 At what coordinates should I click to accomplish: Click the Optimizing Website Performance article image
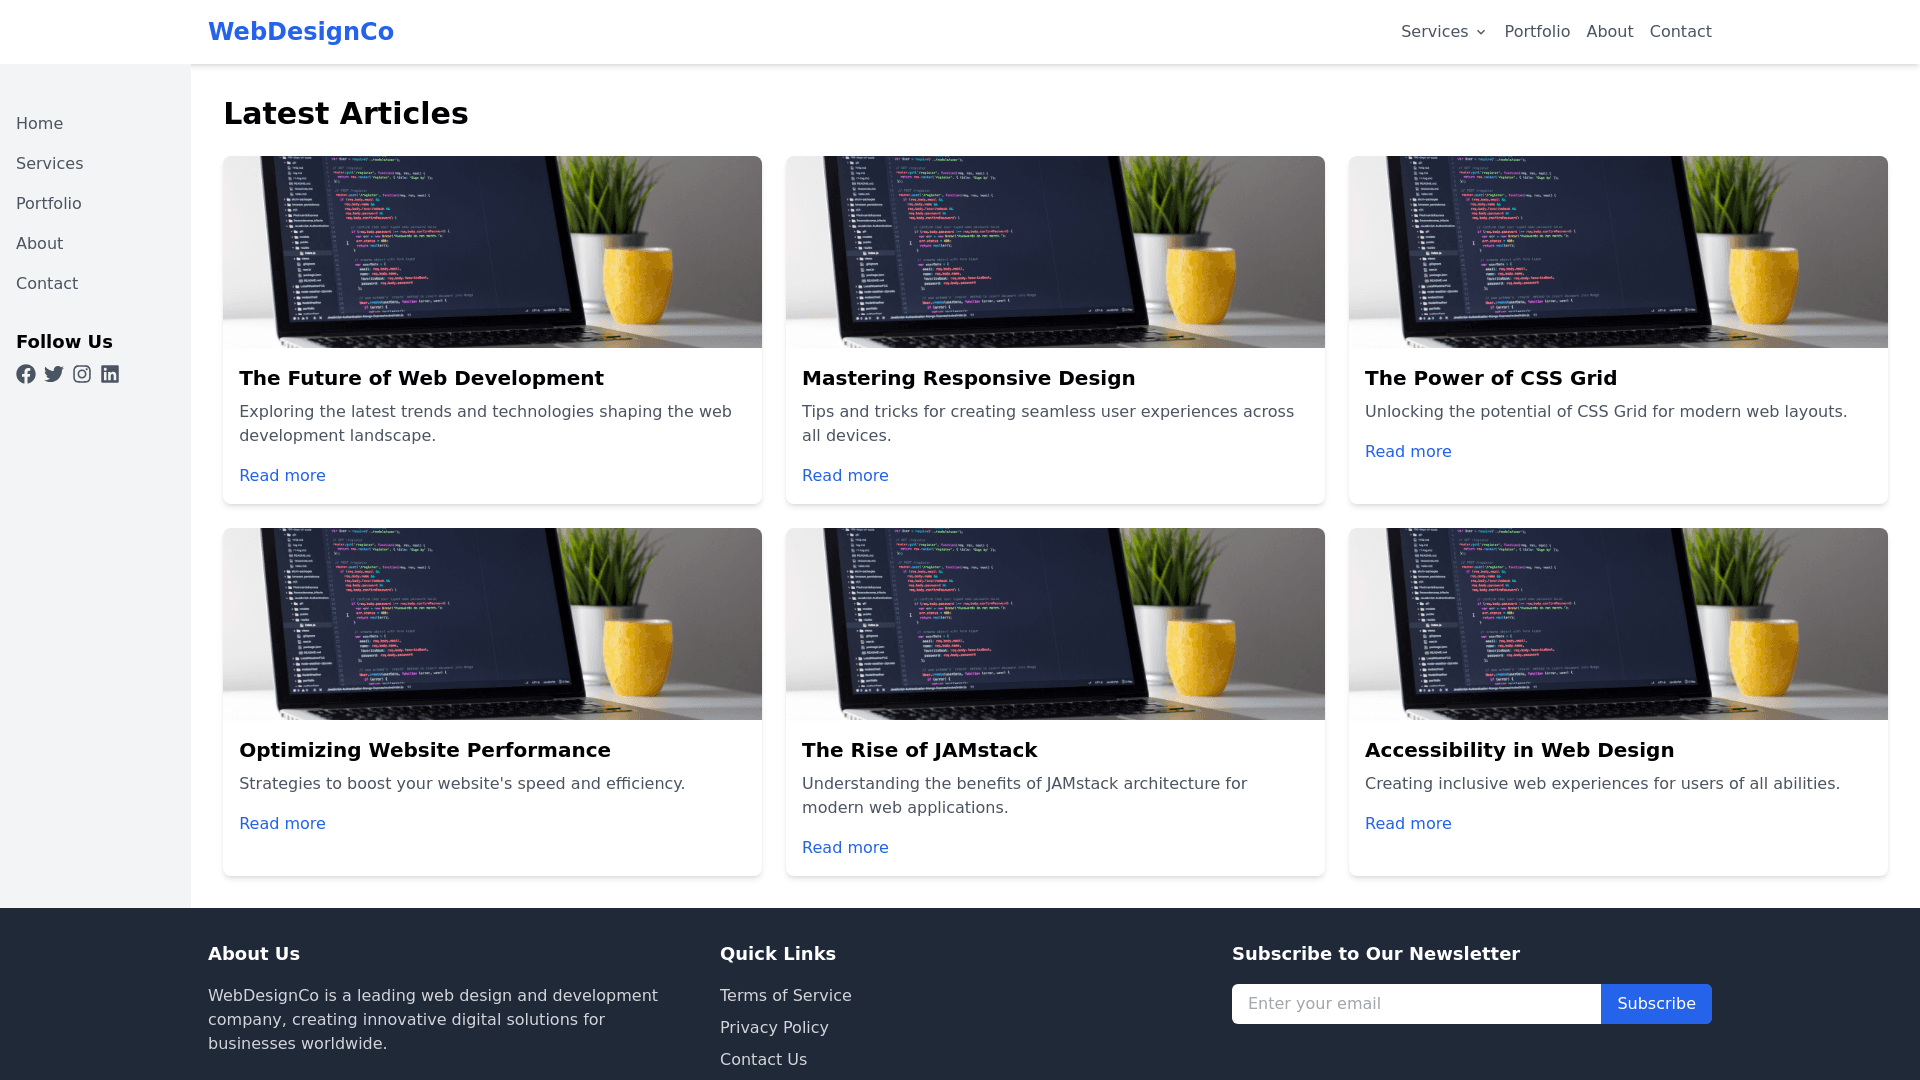click(x=492, y=624)
